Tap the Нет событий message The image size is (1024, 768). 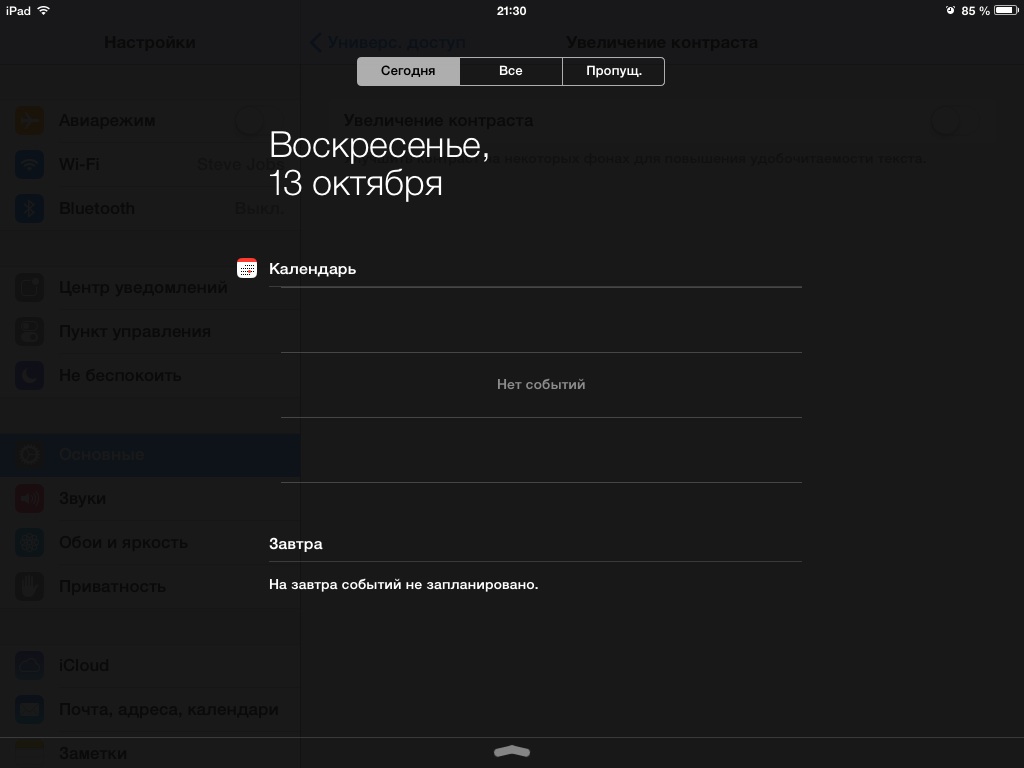coord(541,385)
